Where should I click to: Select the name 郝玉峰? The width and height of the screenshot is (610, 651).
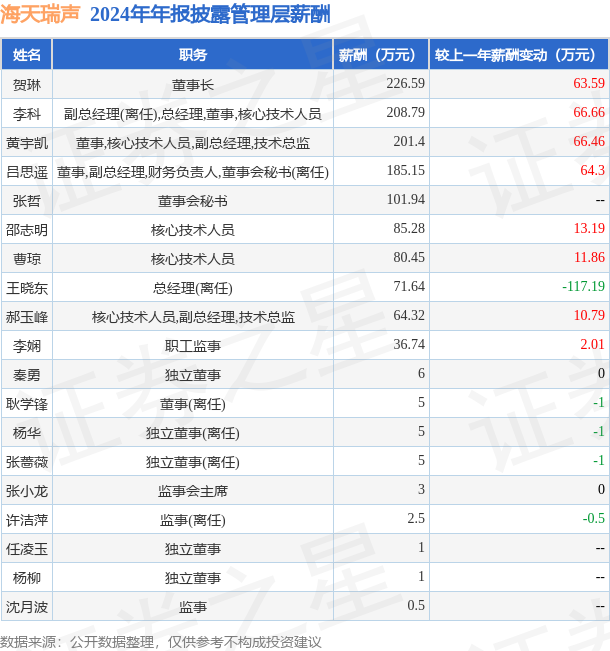tap(27, 317)
